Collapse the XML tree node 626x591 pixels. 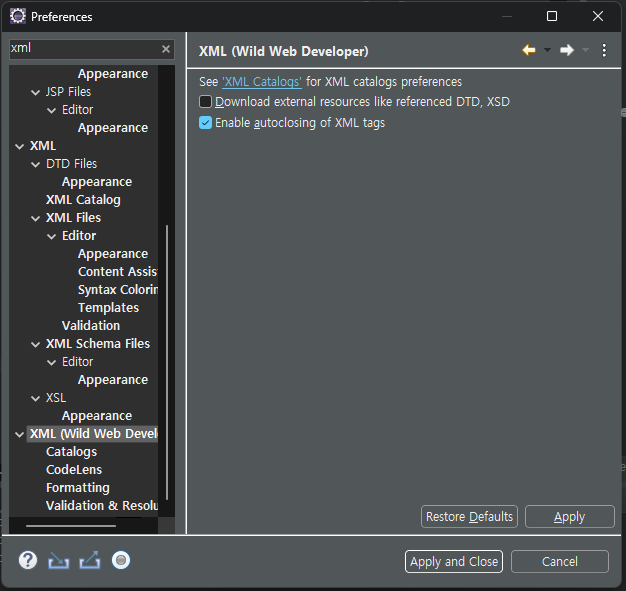pos(20,146)
